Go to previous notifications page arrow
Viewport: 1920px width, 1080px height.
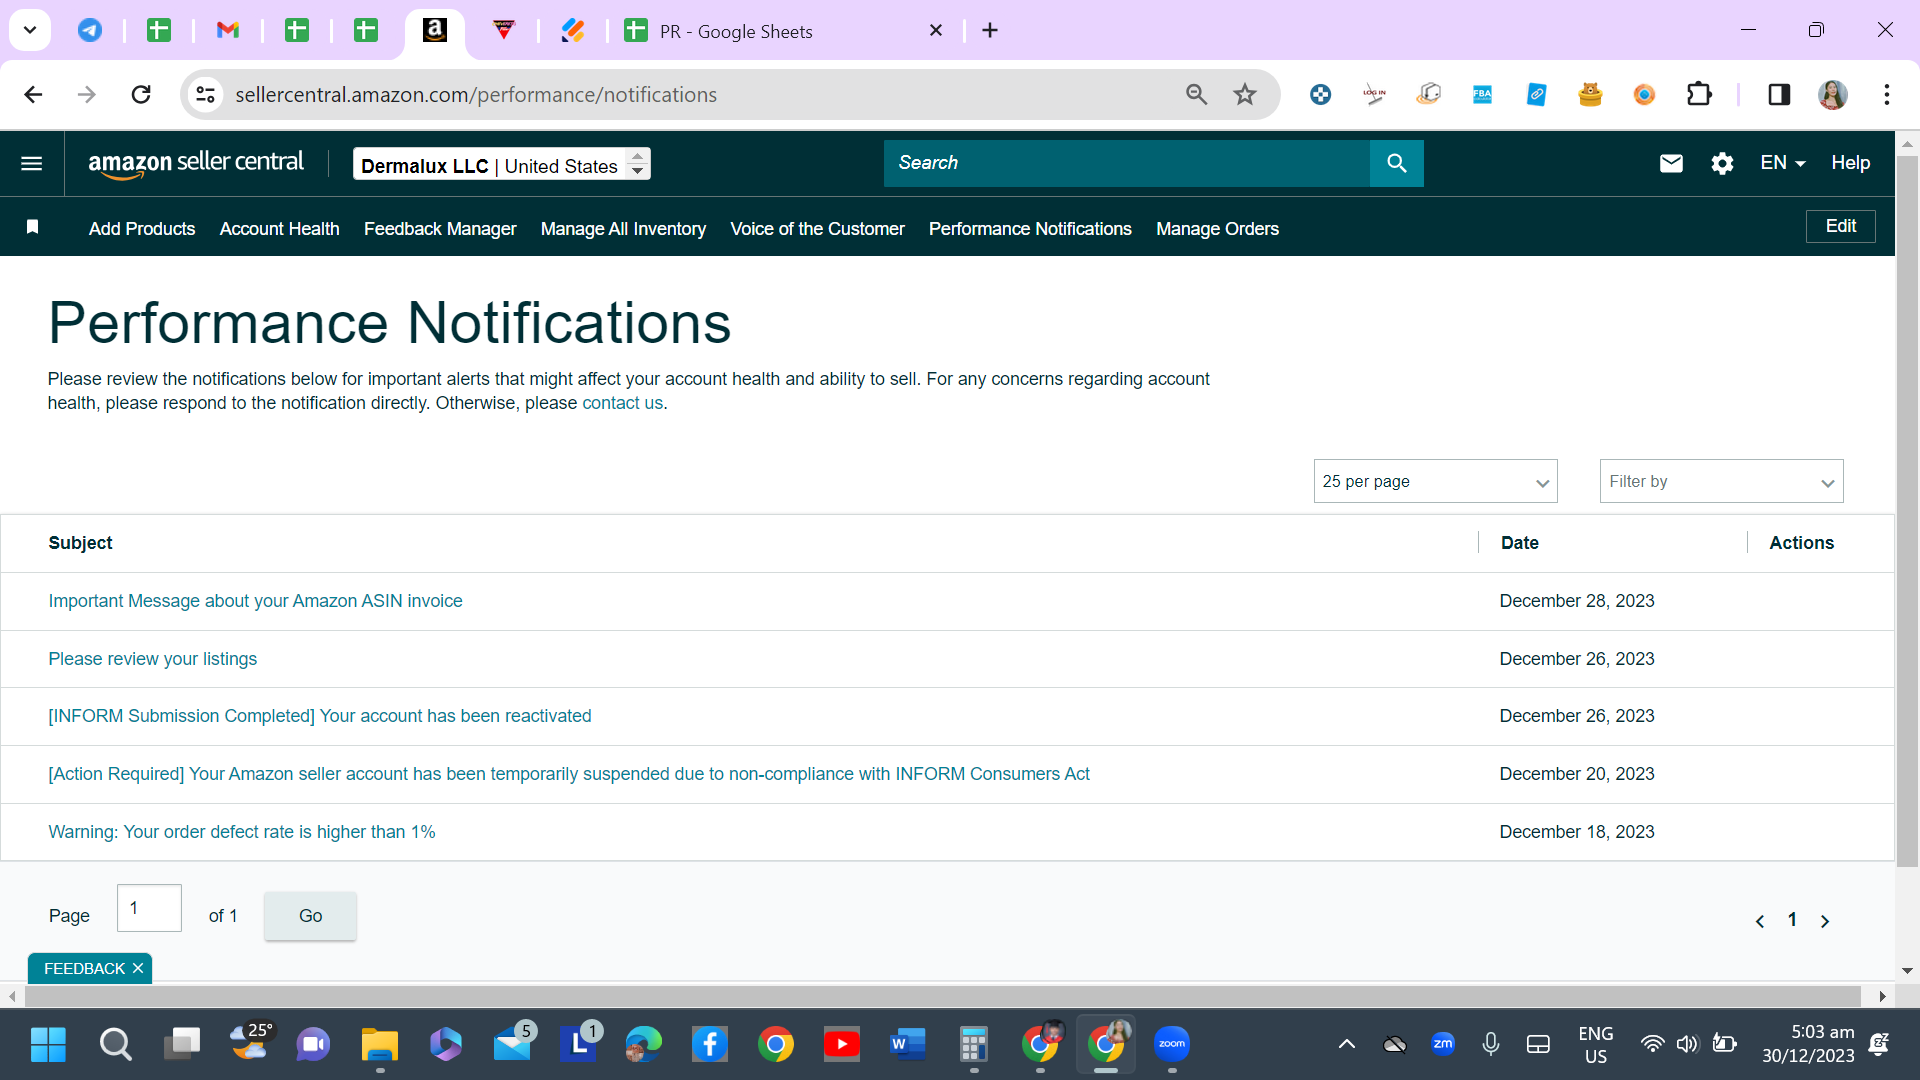tap(1760, 921)
